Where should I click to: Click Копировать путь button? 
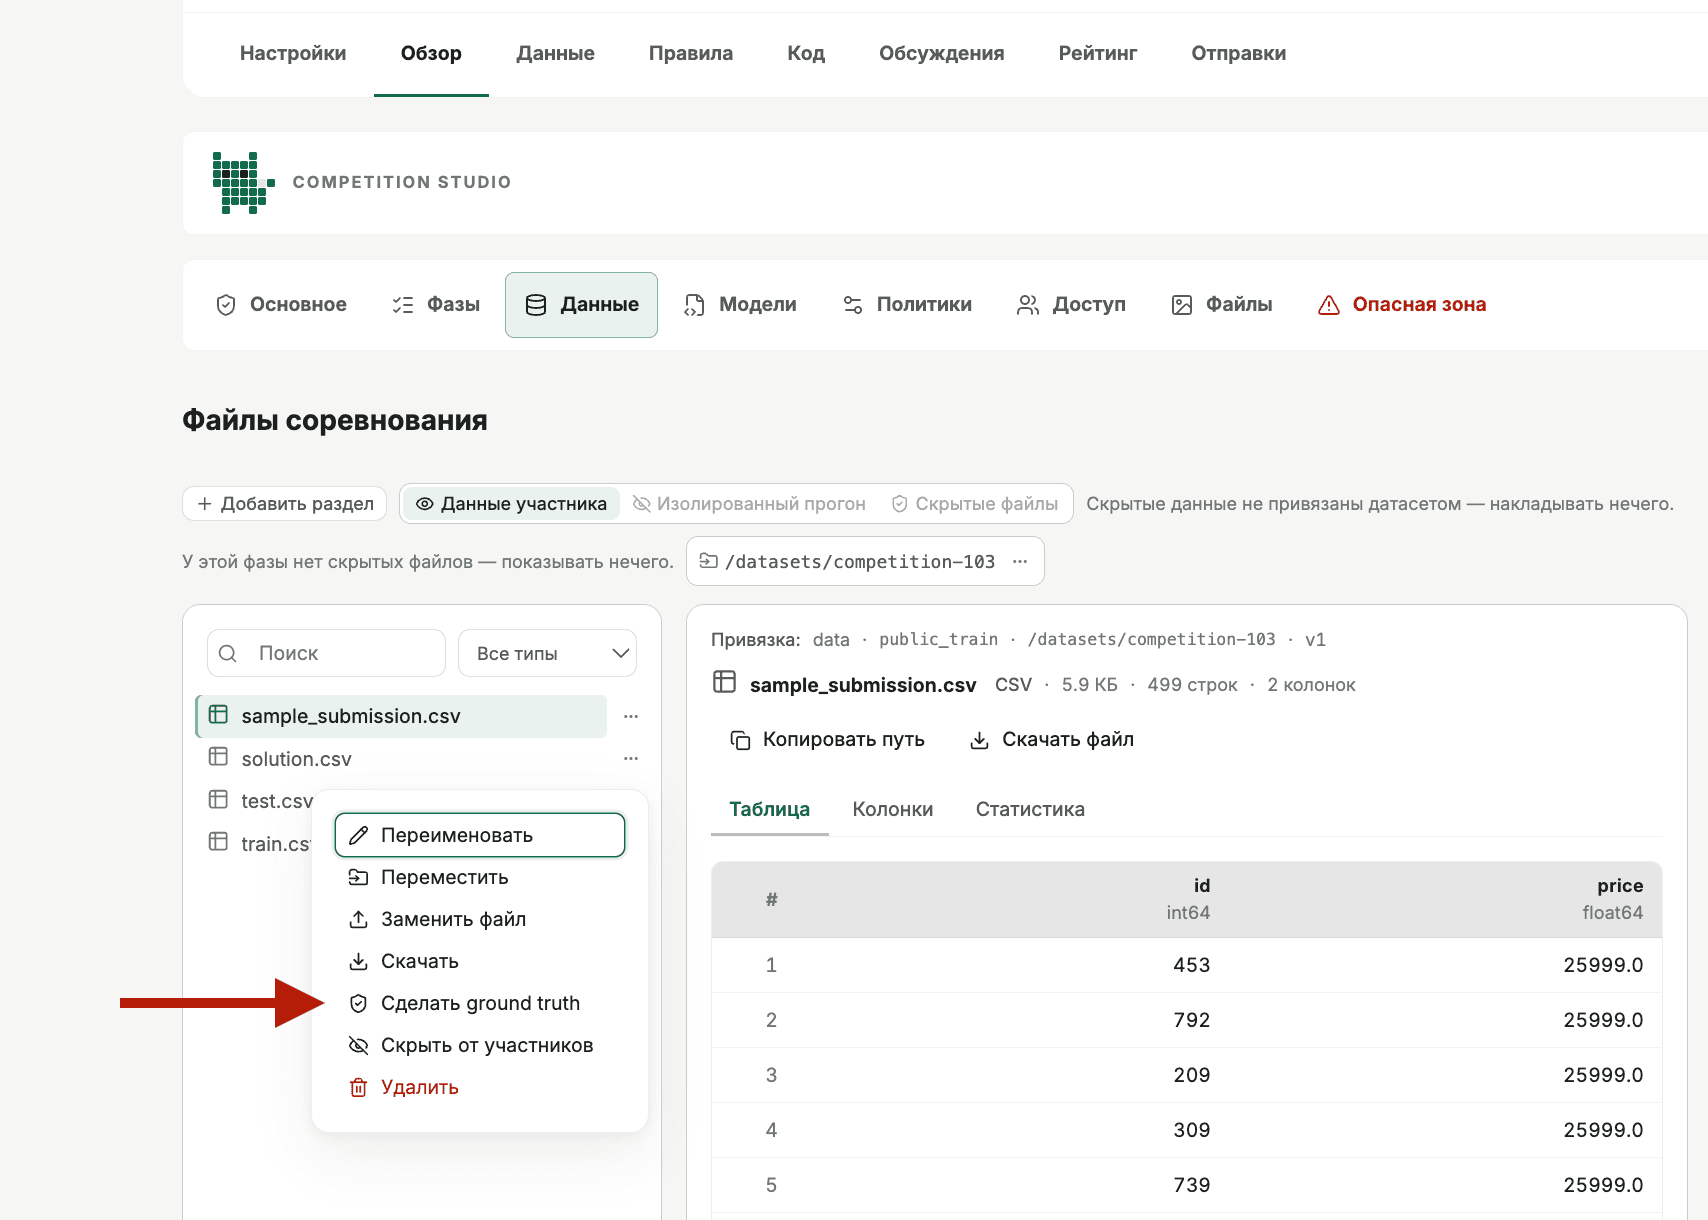(x=828, y=740)
